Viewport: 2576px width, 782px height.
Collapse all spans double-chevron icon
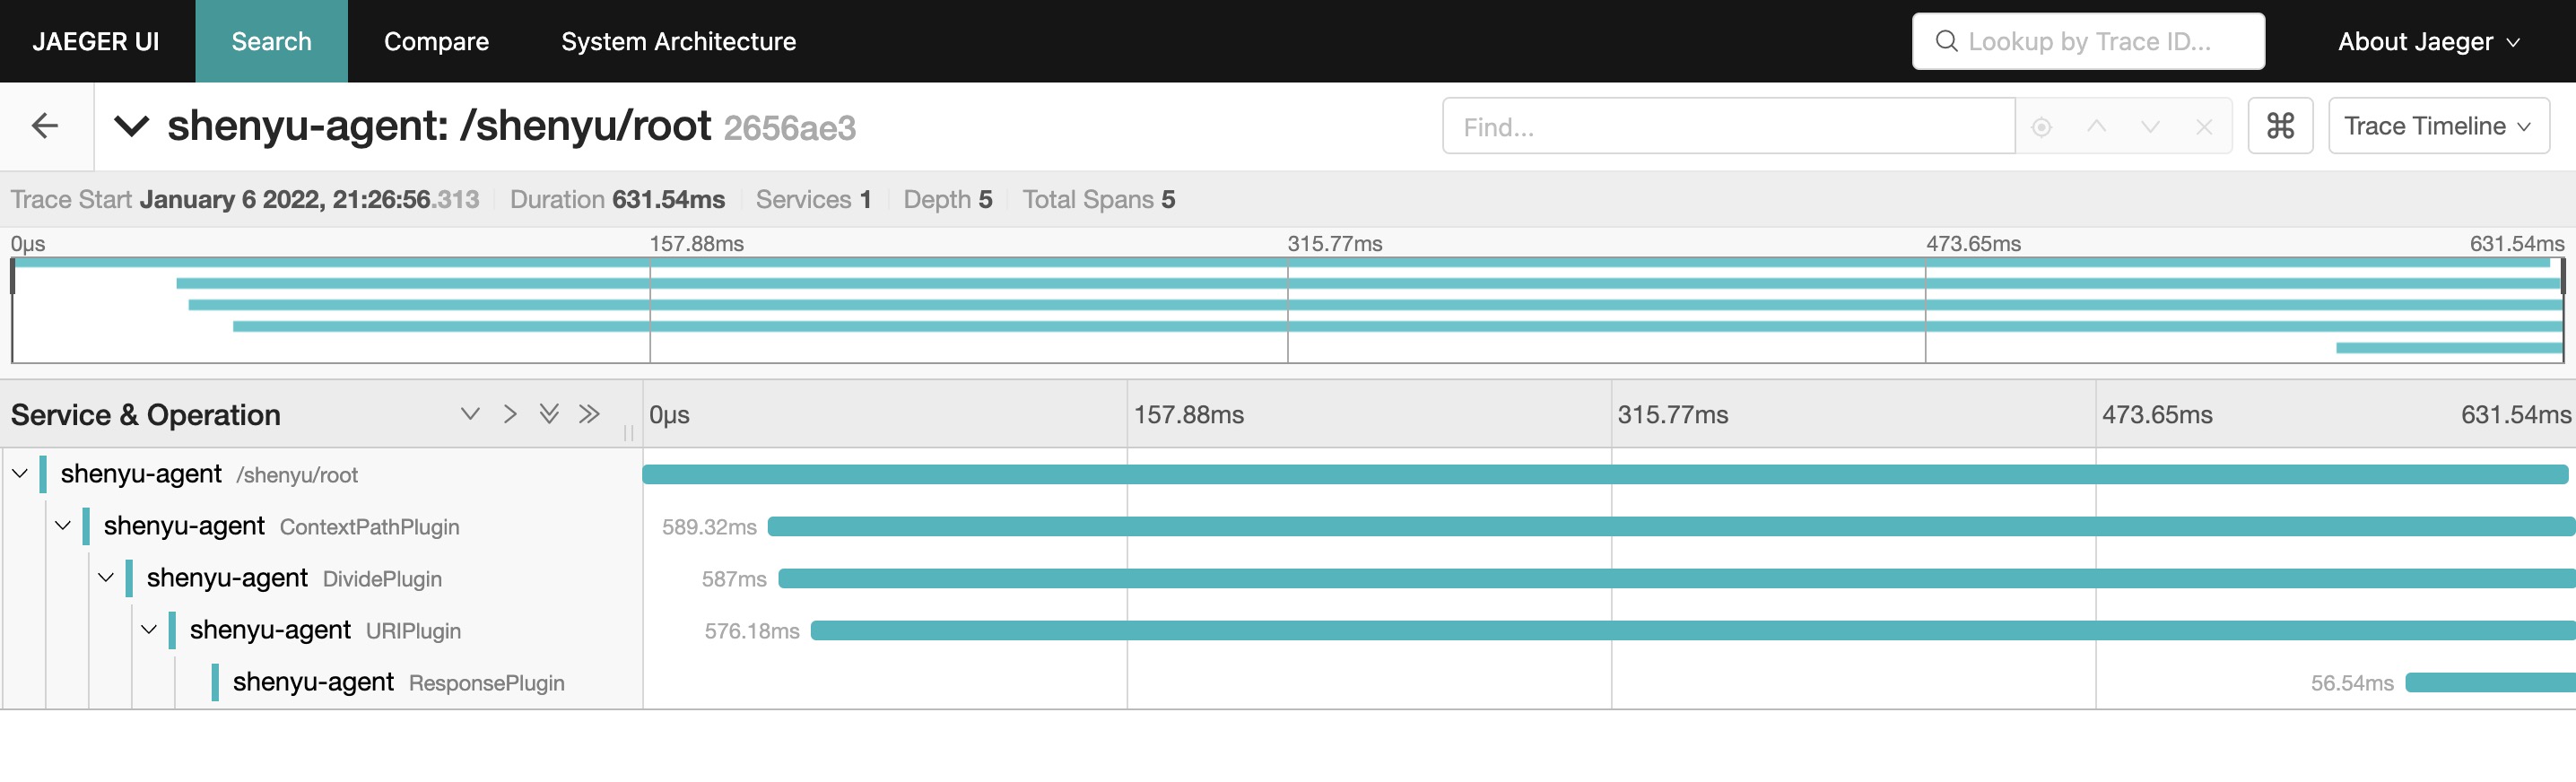[589, 414]
